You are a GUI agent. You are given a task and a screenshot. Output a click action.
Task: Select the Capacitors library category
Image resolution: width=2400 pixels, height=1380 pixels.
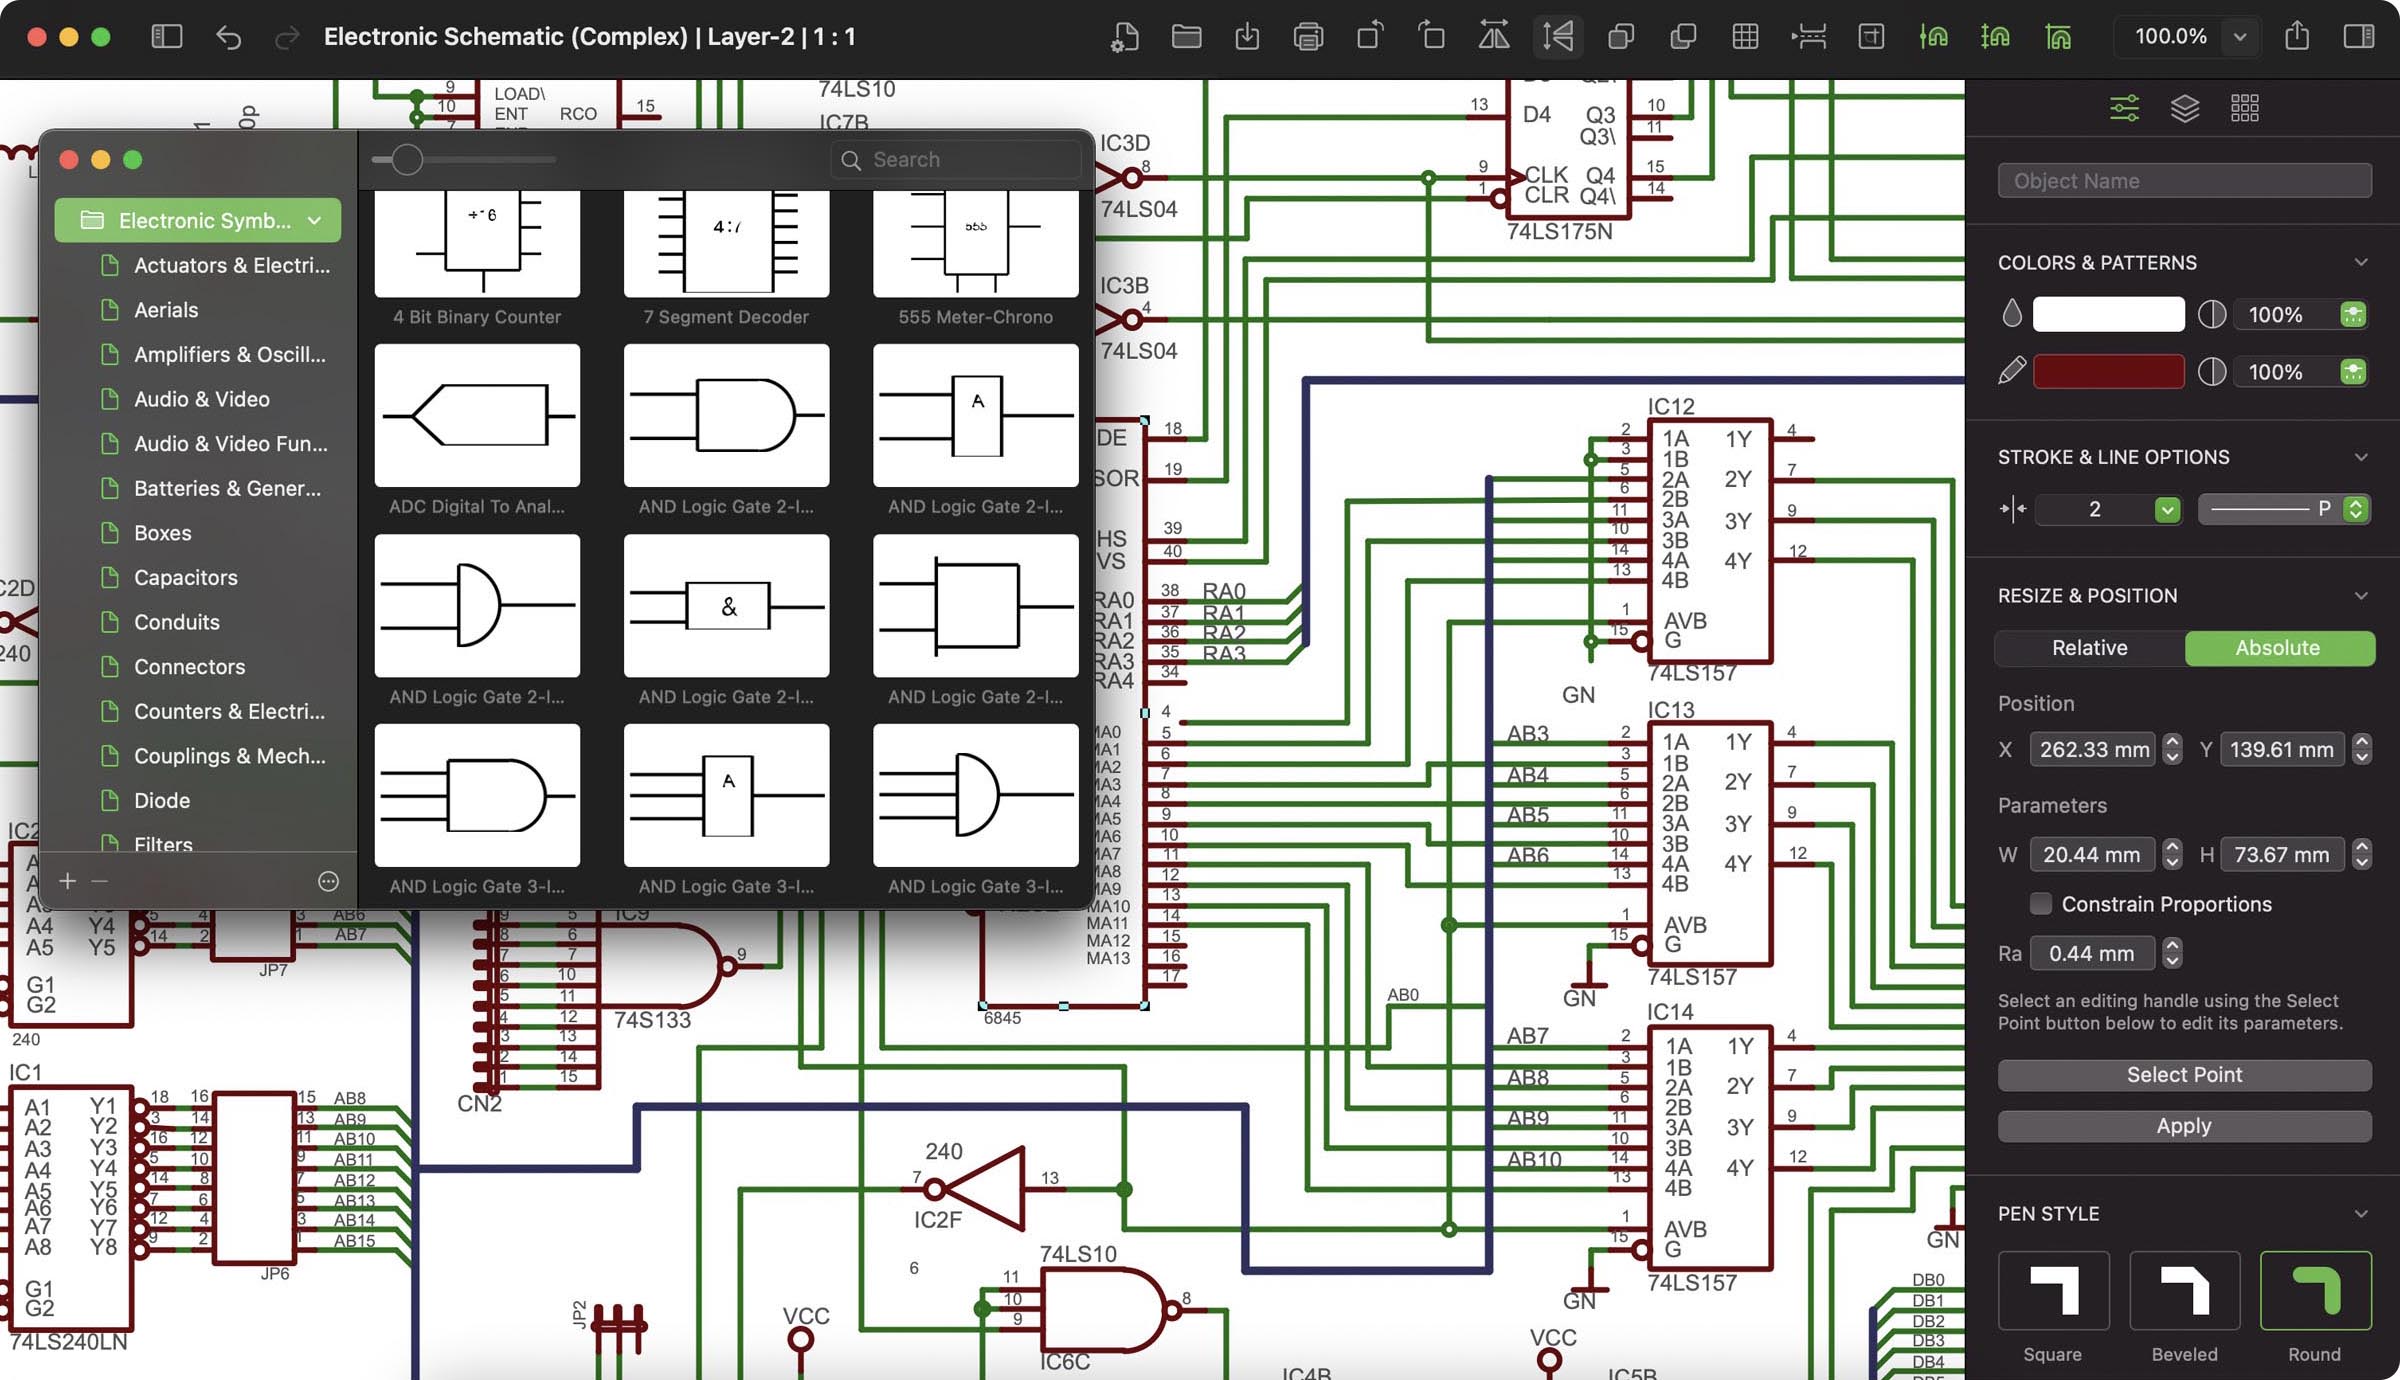click(x=186, y=577)
